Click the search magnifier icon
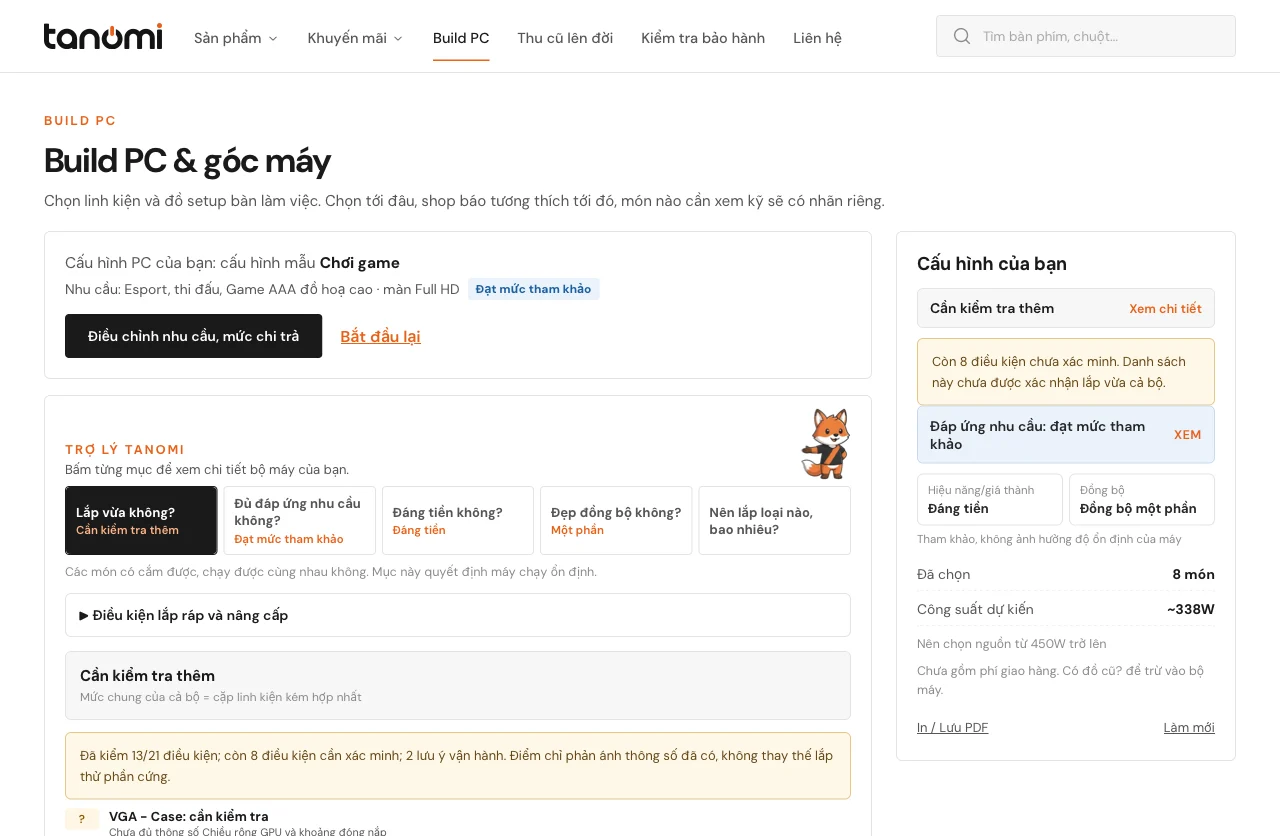The image size is (1280, 836). coord(962,36)
